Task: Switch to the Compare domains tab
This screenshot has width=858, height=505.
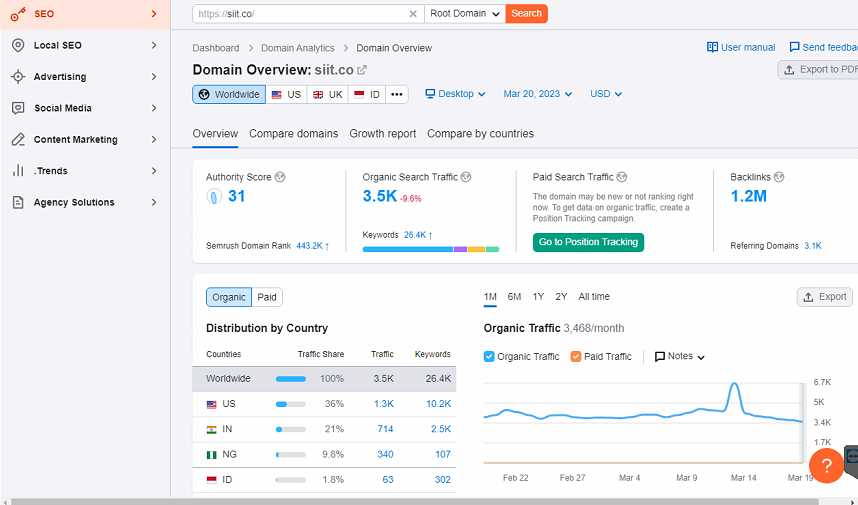Action: point(293,134)
